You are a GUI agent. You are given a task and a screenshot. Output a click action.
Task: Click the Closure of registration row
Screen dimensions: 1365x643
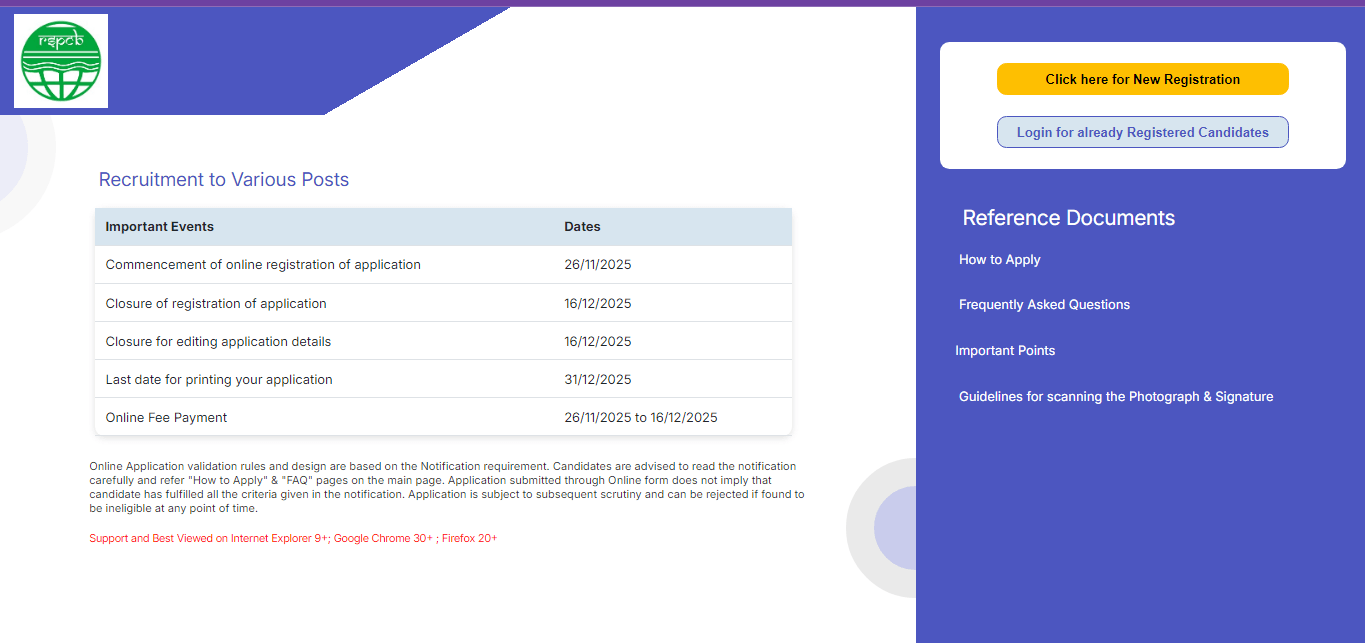(216, 302)
